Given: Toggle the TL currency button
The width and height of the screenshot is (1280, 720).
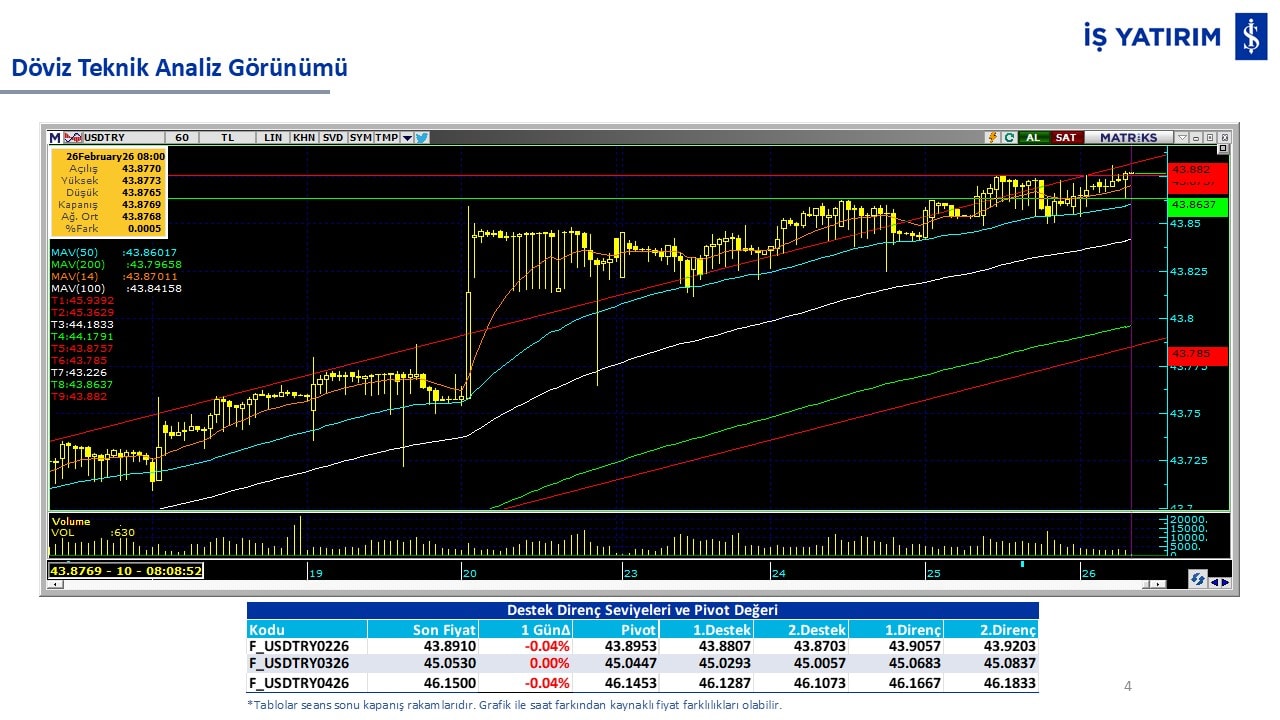Looking at the screenshot, I should (x=227, y=137).
